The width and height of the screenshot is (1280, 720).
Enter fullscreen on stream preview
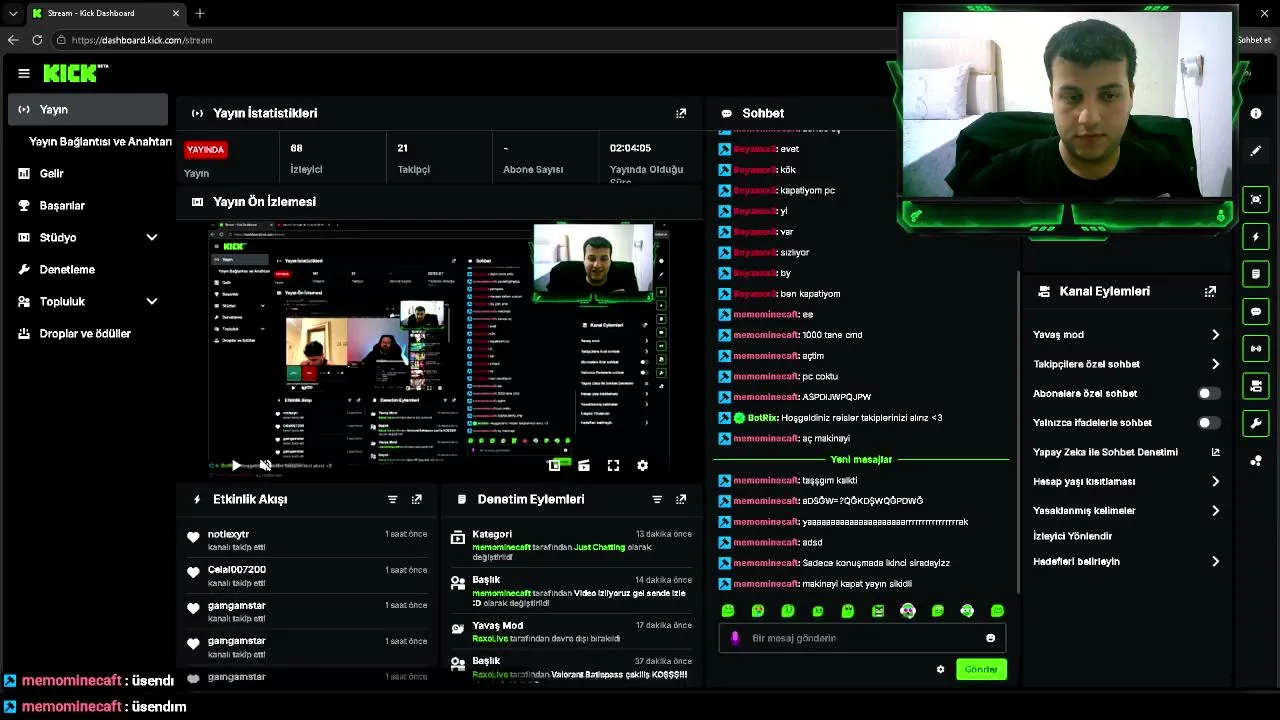coord(613,465)
